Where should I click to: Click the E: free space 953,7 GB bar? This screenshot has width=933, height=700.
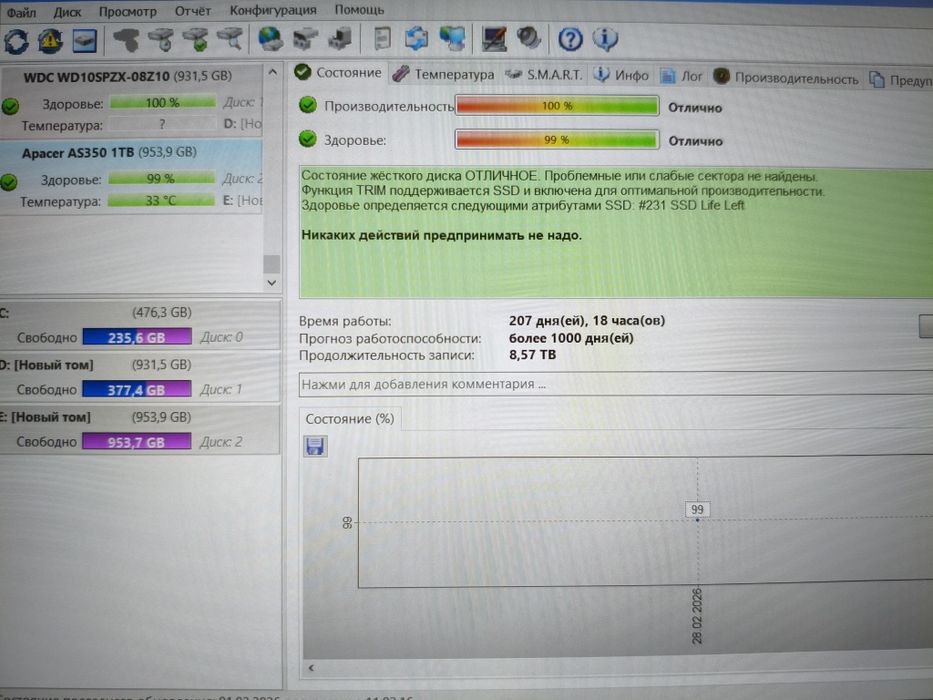coord(136,442)
